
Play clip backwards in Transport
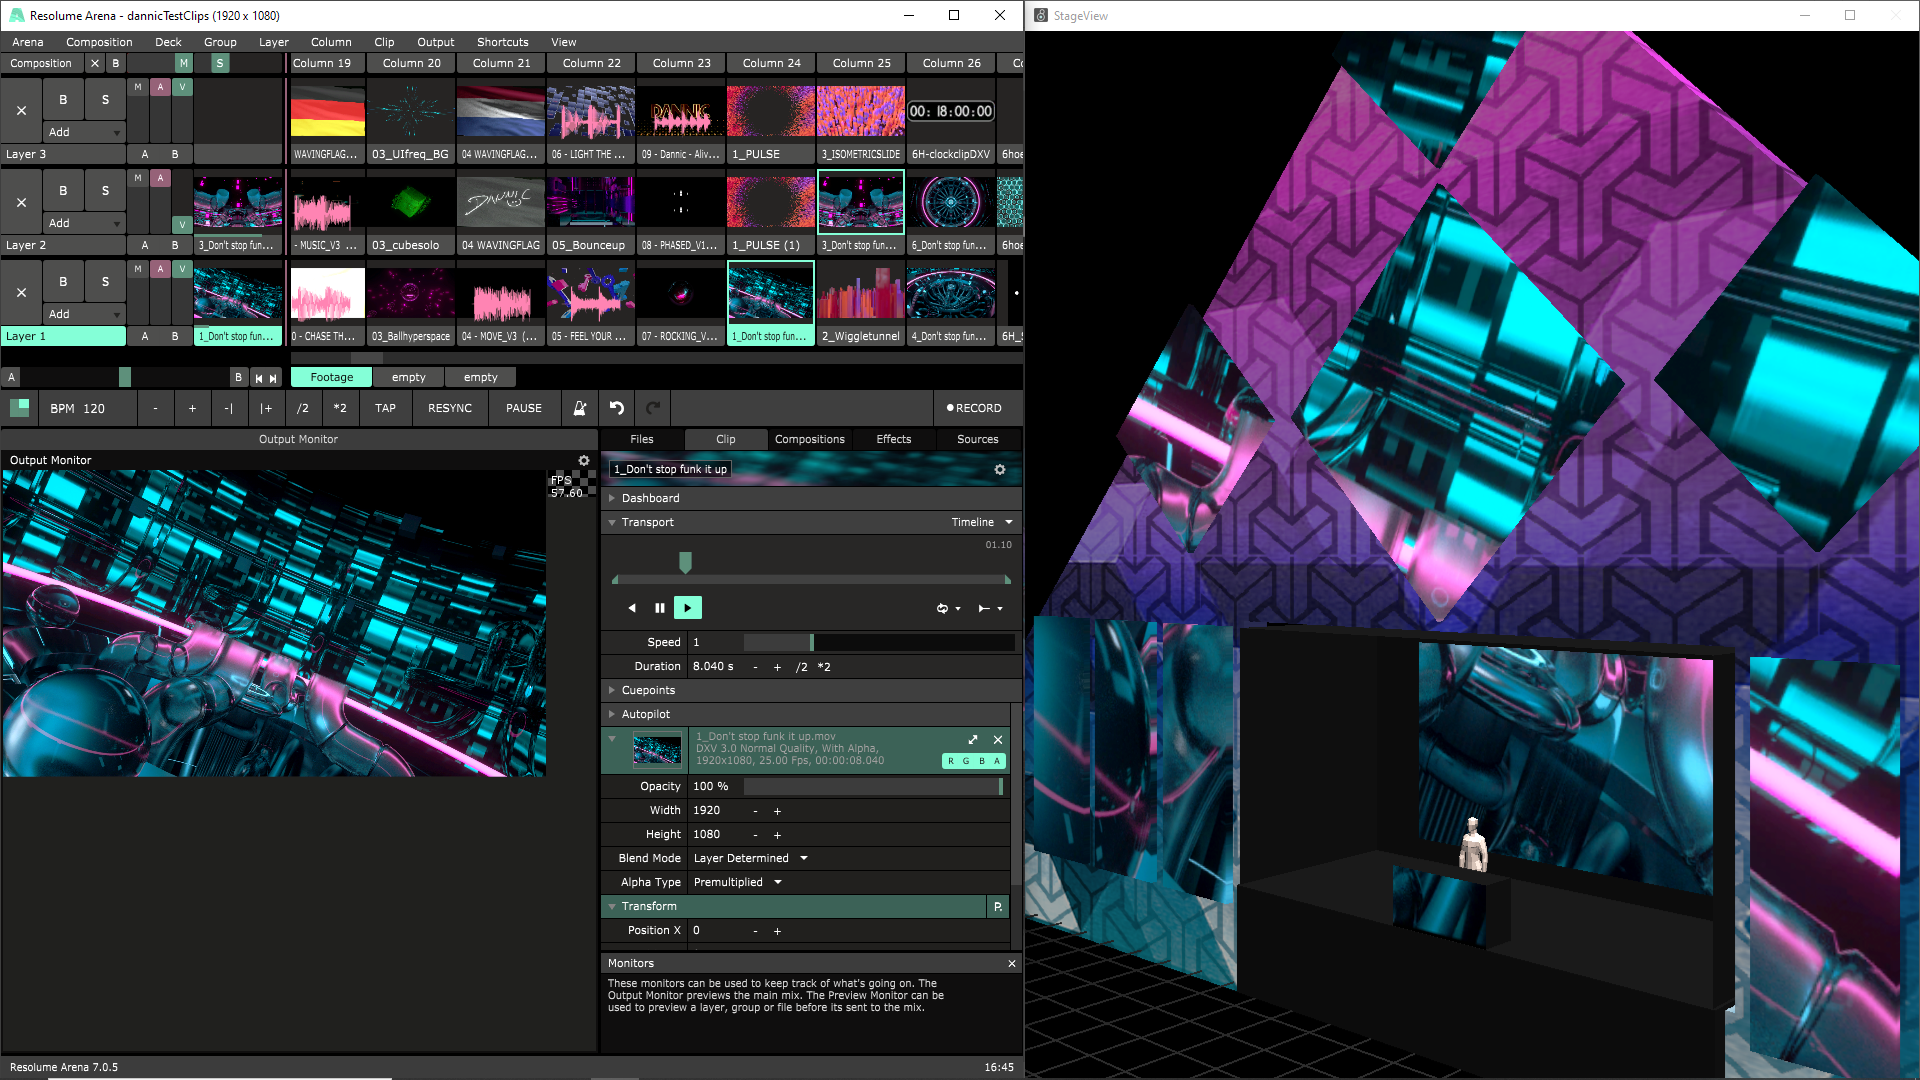(632, 608)
